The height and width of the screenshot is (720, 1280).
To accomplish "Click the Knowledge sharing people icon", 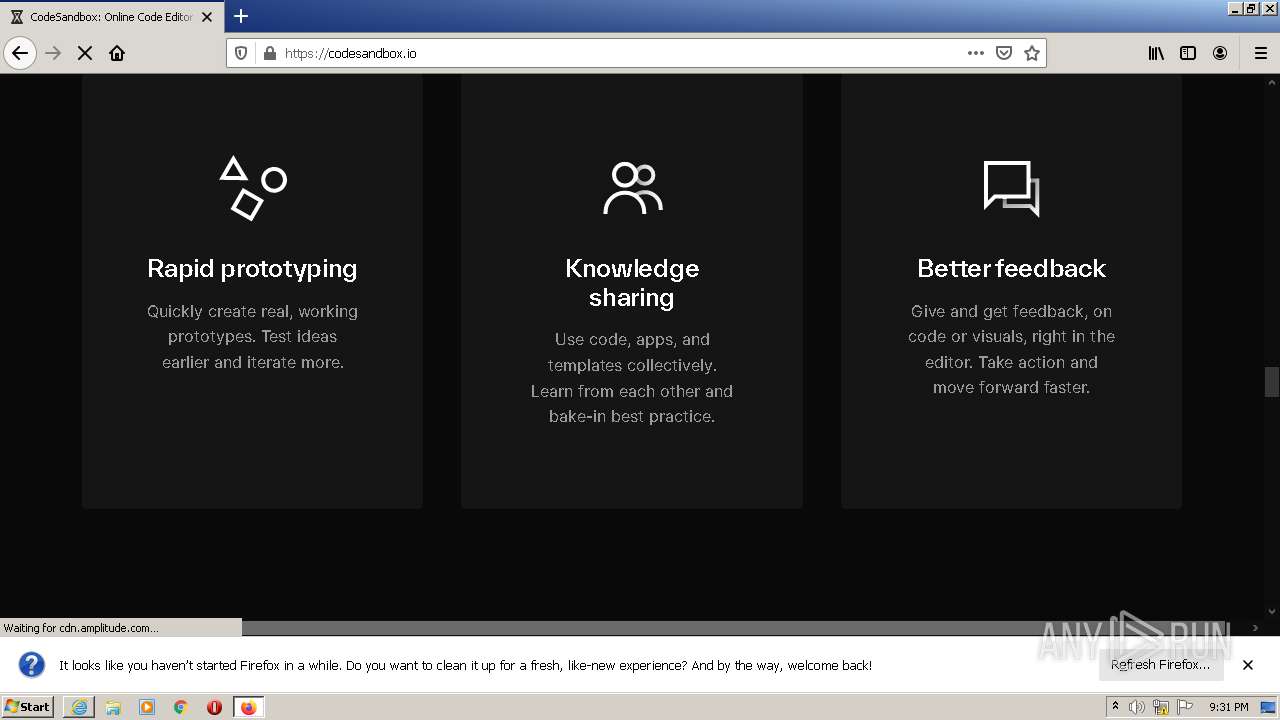I will coord(632,188).
